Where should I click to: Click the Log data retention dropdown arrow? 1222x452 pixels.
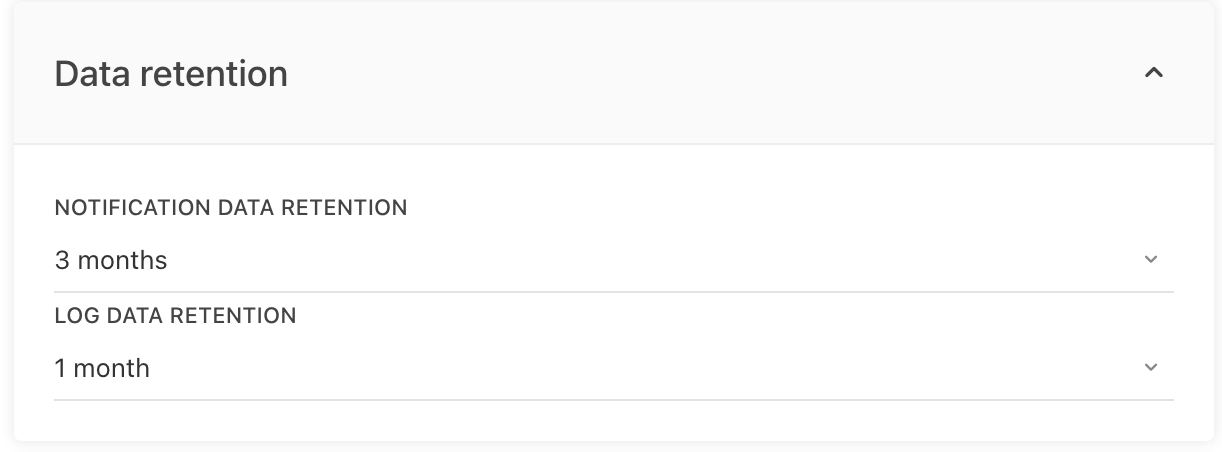[x=1150, y=368]
